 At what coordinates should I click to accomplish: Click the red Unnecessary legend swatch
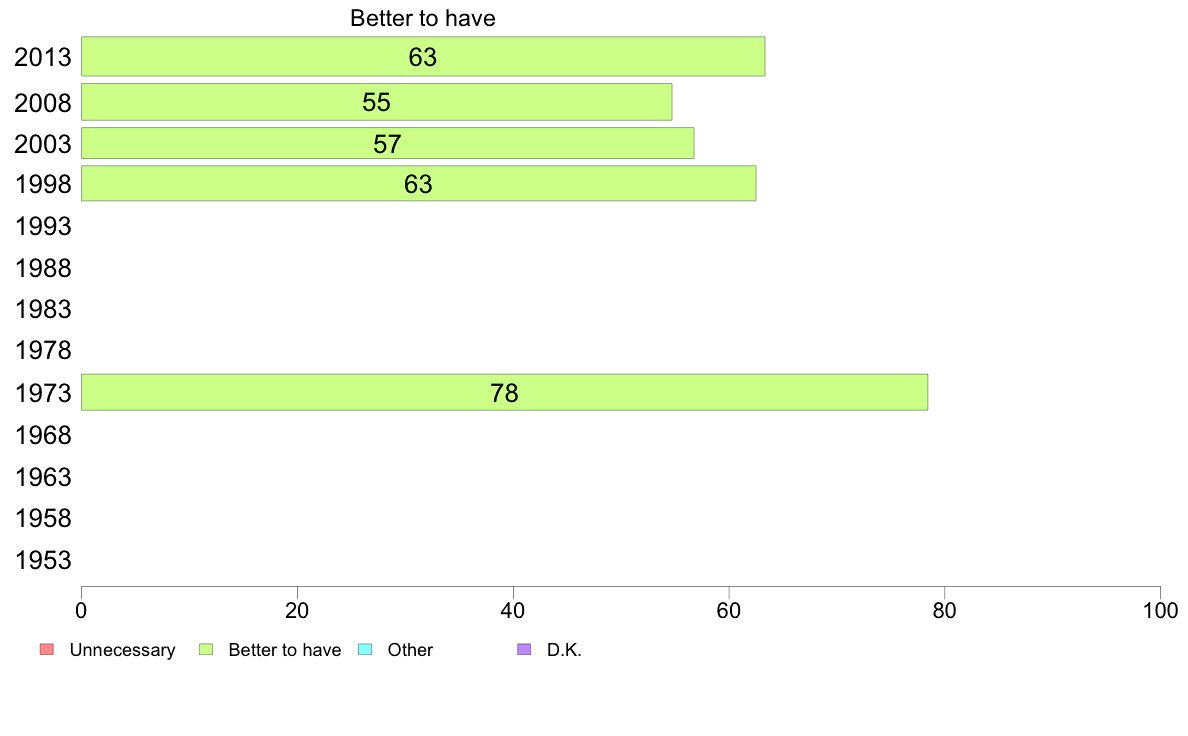click(47, 650)
